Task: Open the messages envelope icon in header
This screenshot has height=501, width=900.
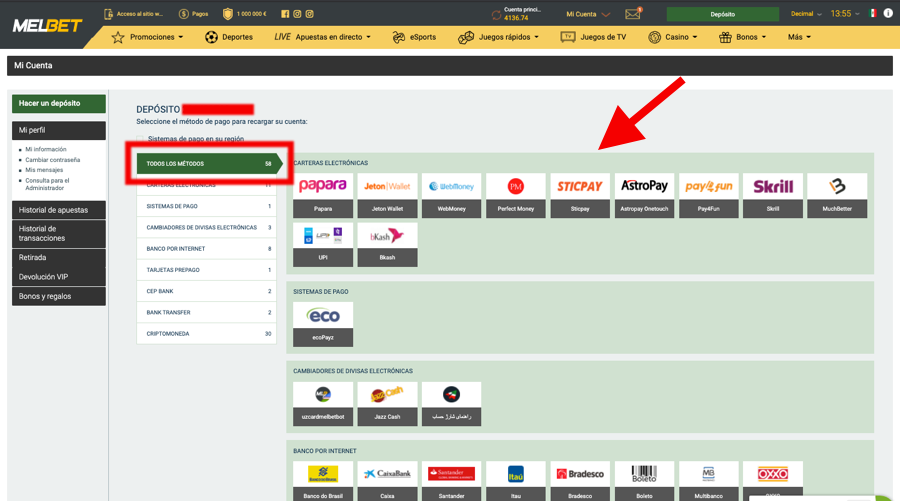Action: click(x=633, y=14)
